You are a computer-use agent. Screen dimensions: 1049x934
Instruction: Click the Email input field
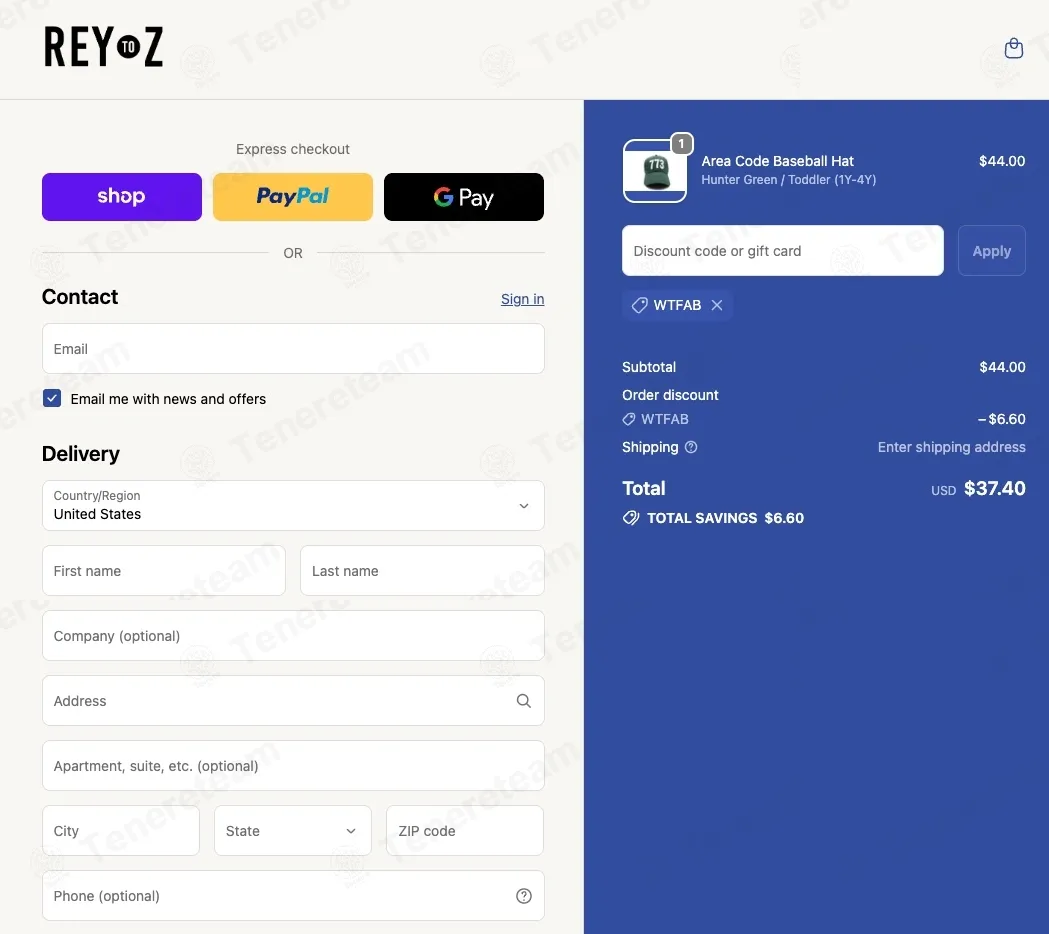[293, 349]
